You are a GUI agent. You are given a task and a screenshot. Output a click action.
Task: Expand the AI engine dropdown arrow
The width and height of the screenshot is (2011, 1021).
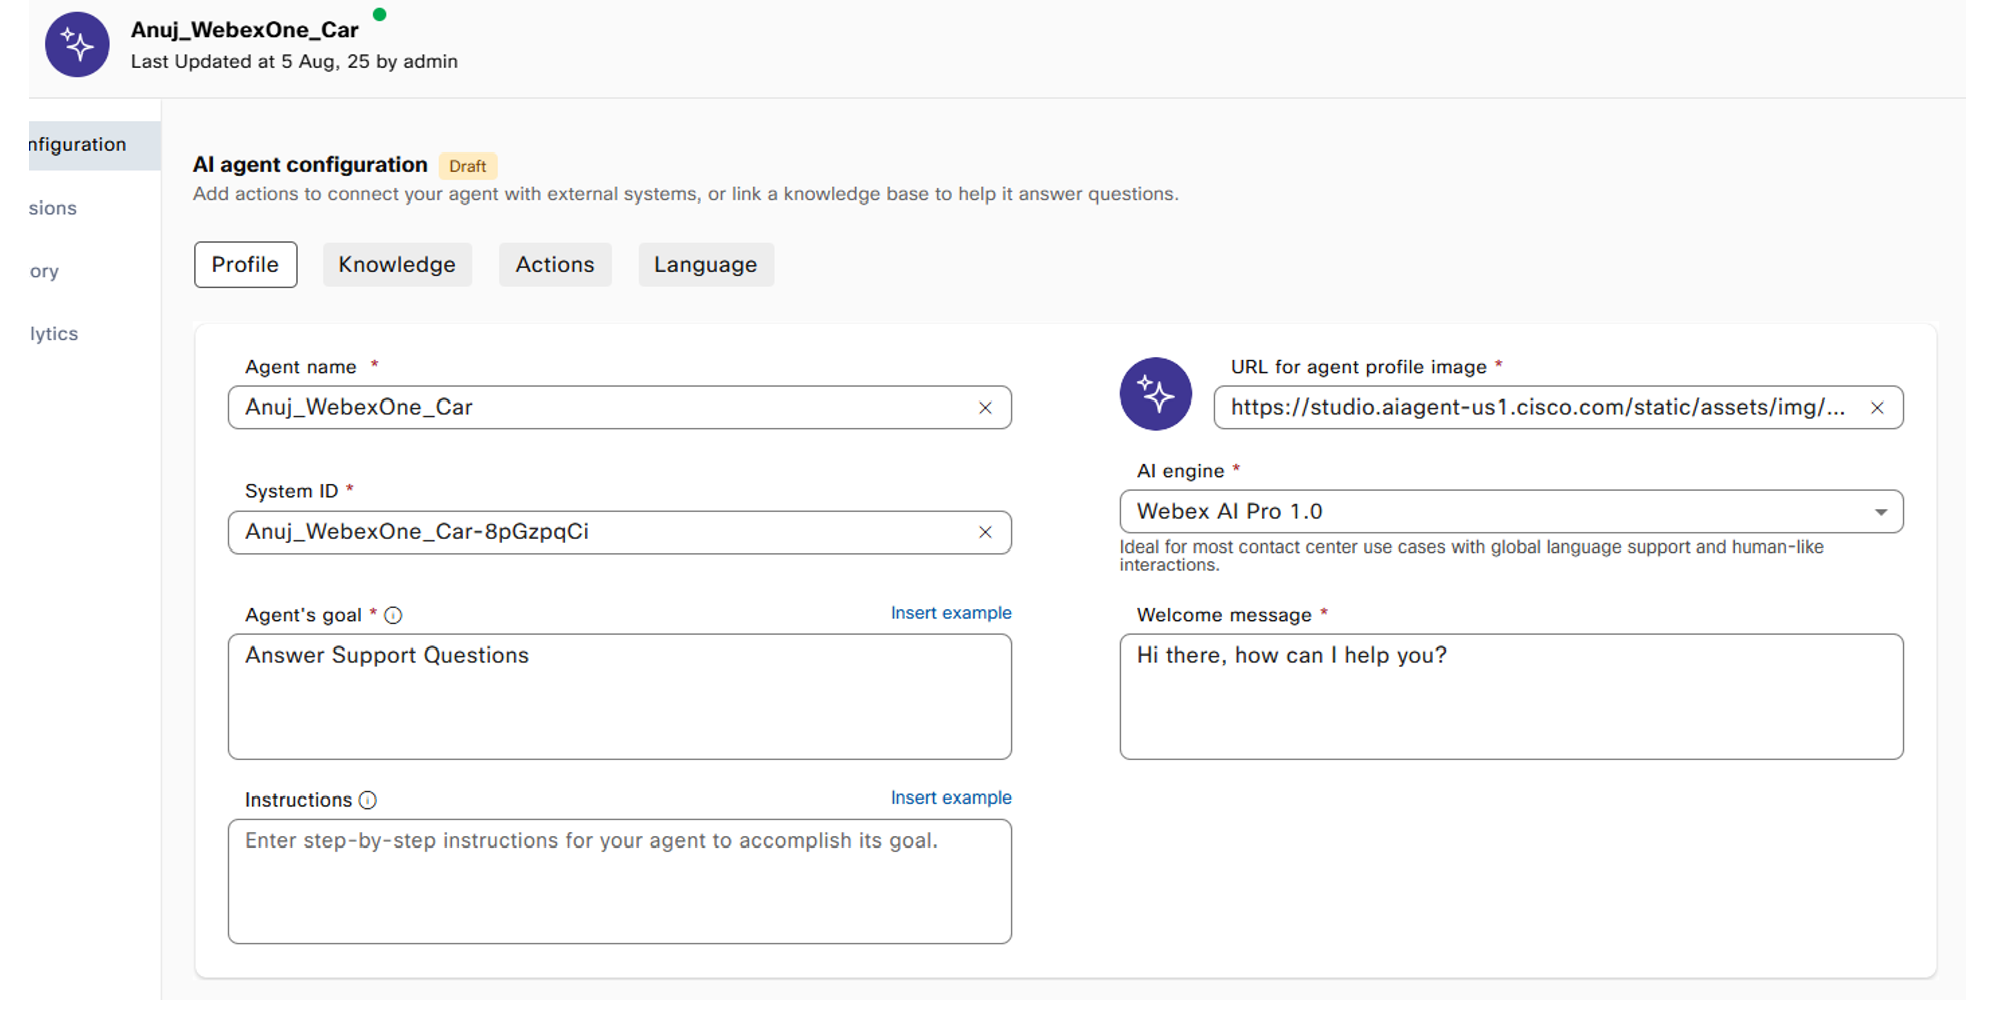(x=1880, y=512)
